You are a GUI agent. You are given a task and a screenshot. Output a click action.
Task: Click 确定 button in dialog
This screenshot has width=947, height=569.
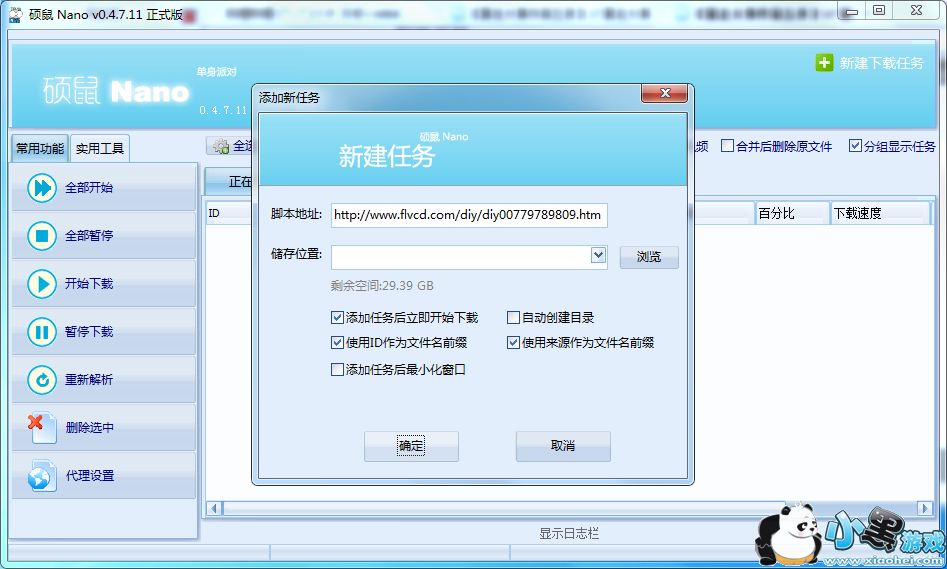(411, 446)
